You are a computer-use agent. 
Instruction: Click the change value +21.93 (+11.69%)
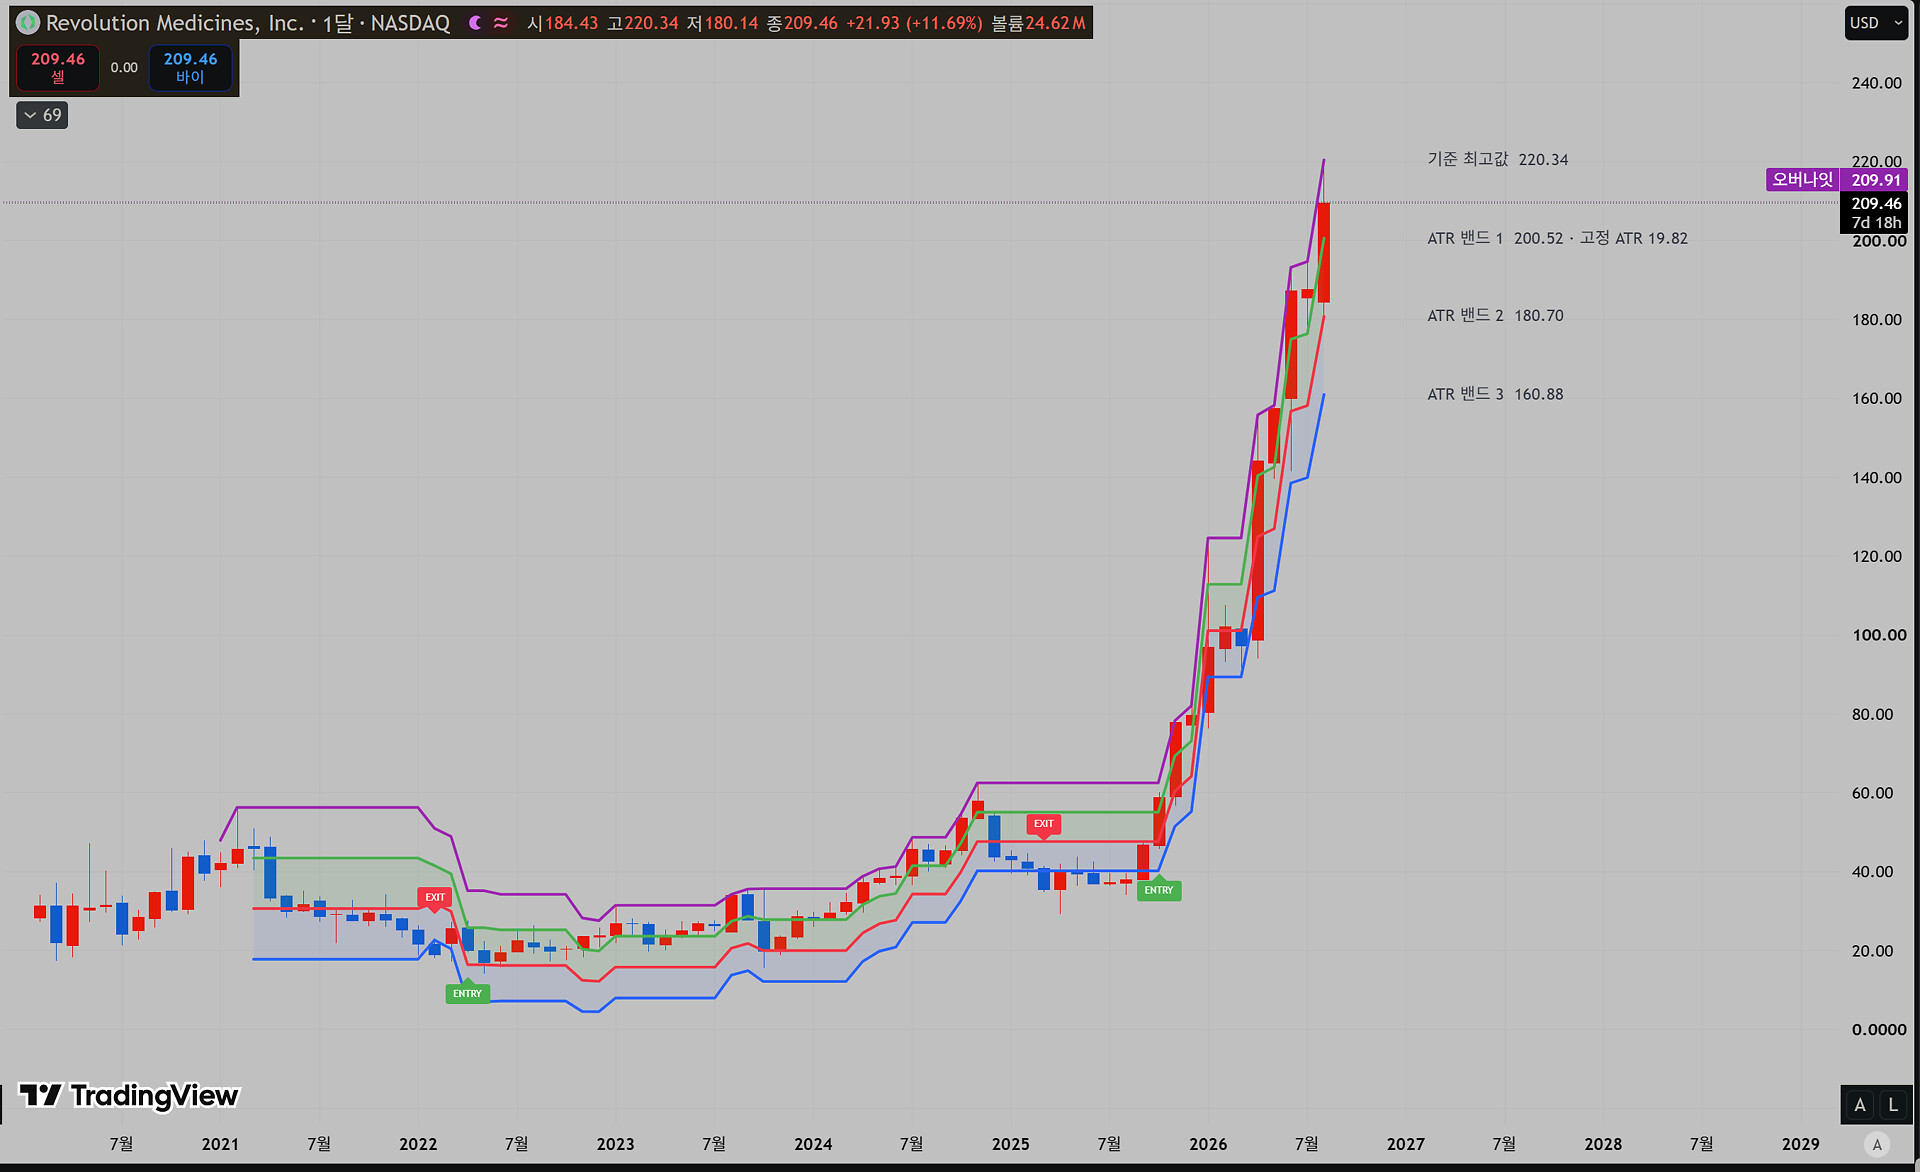(x=914, y=23)
